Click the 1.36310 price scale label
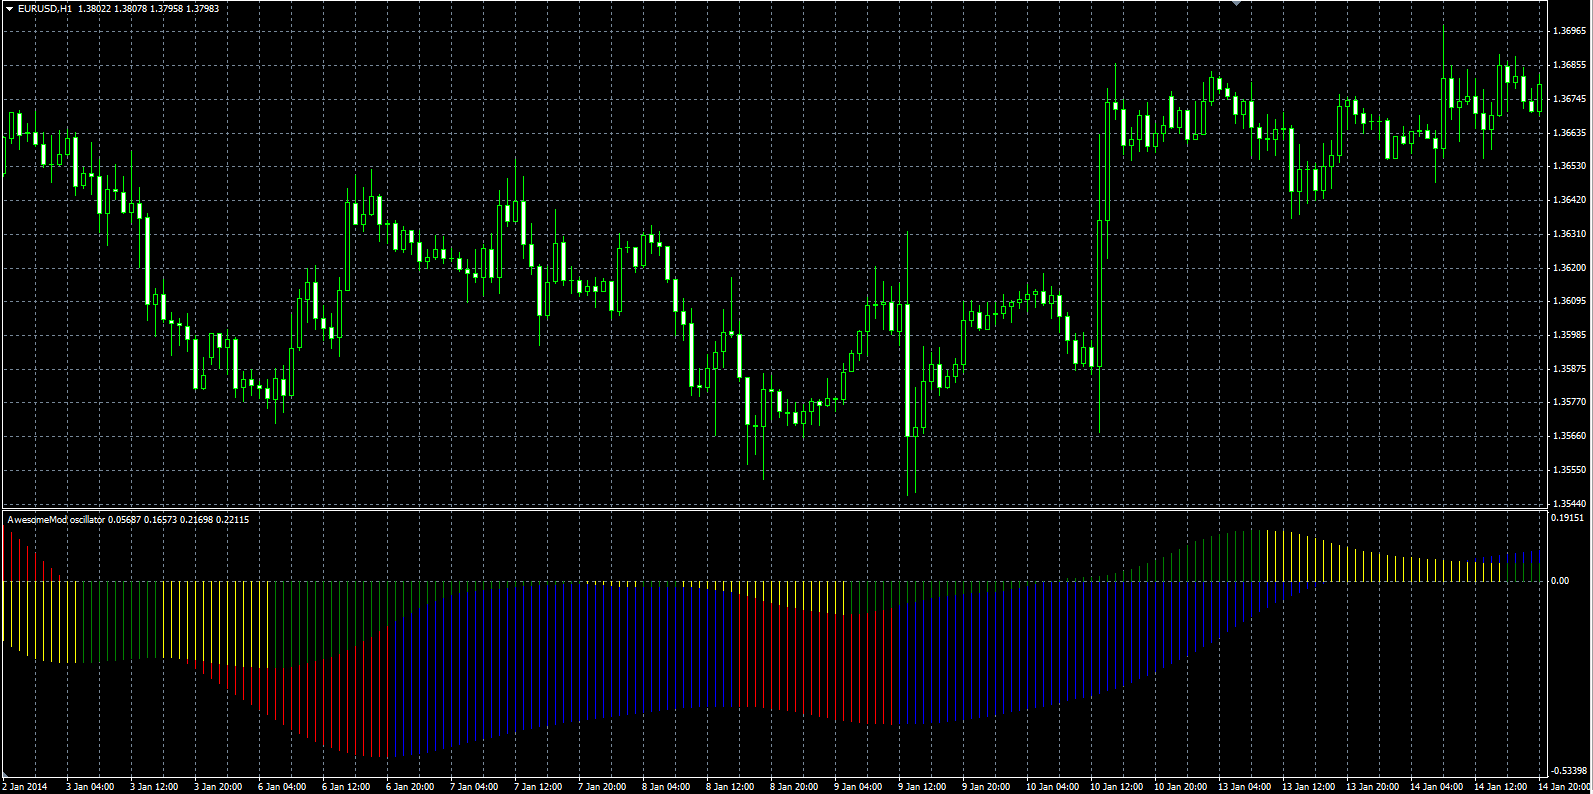The width and height of the screenshot is (1593, 794). 1569,234
